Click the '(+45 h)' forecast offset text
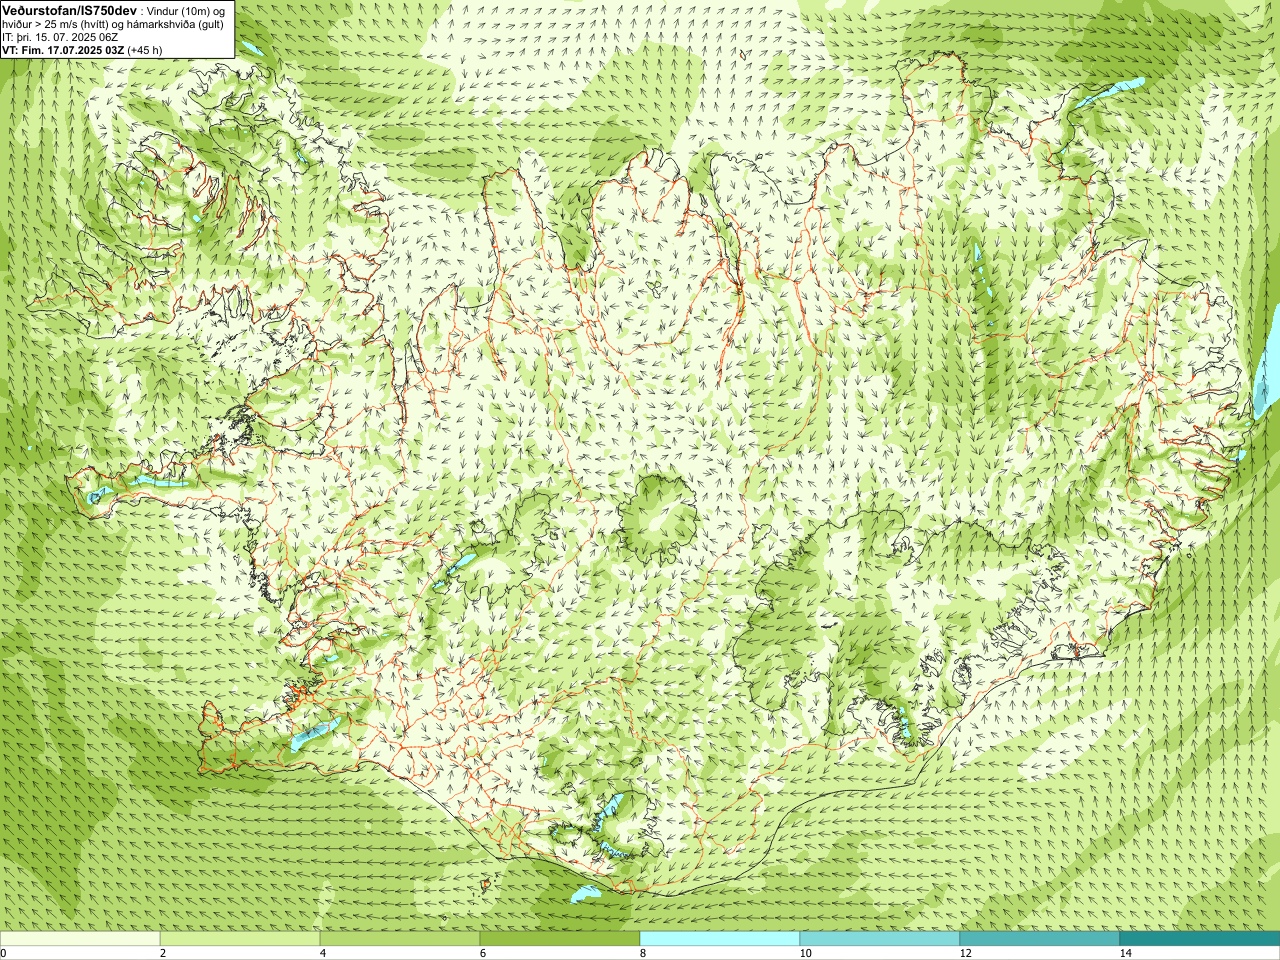The width and height of the screenshot is (1280, 960). pos(145,49)
